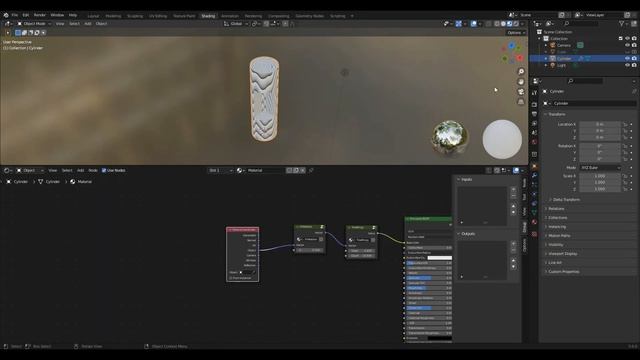640x360 pixels.
Task: Open the Global transform orientation dropdown
Action: pyautogui.click(x=236, y=24)
